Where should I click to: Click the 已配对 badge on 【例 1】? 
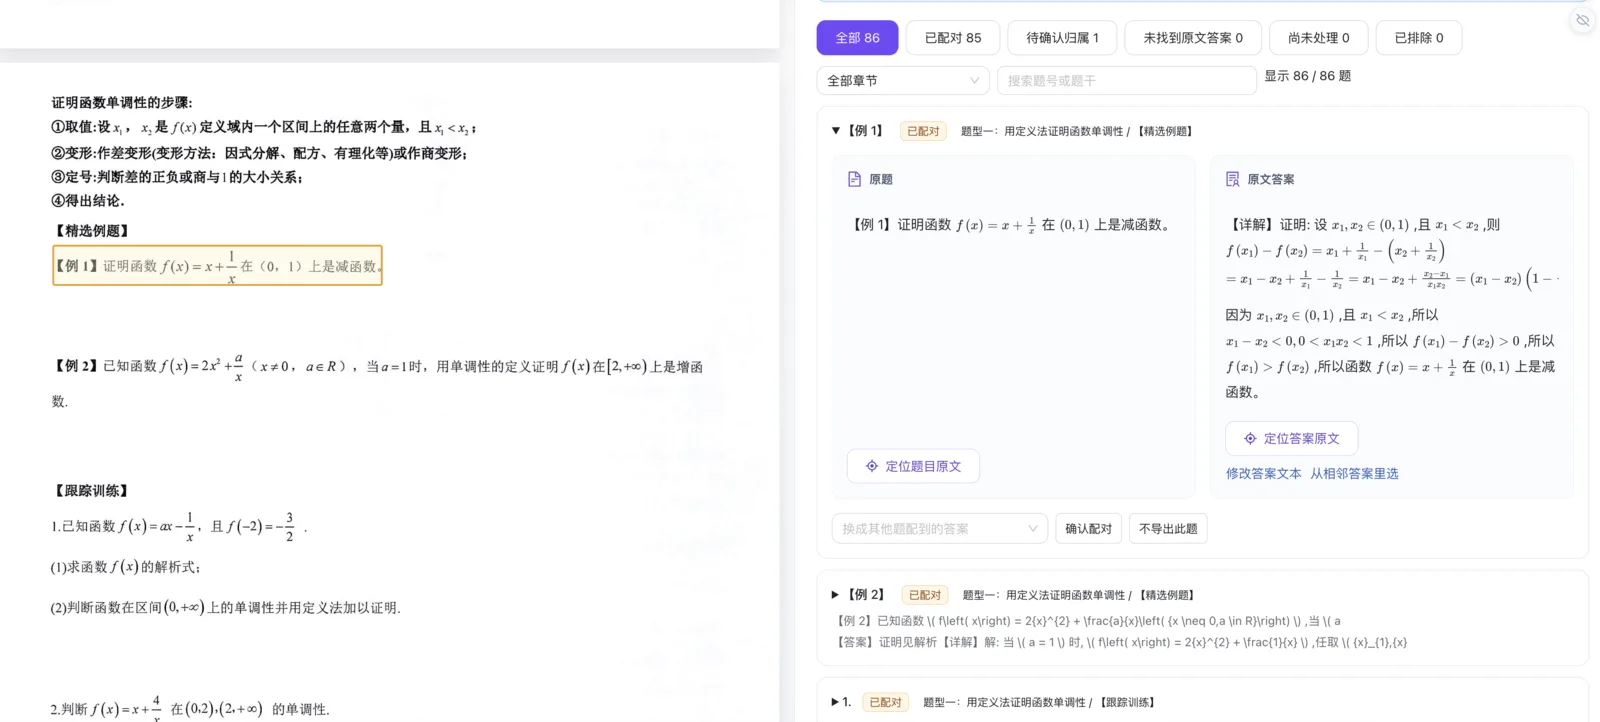pos(923,131)
